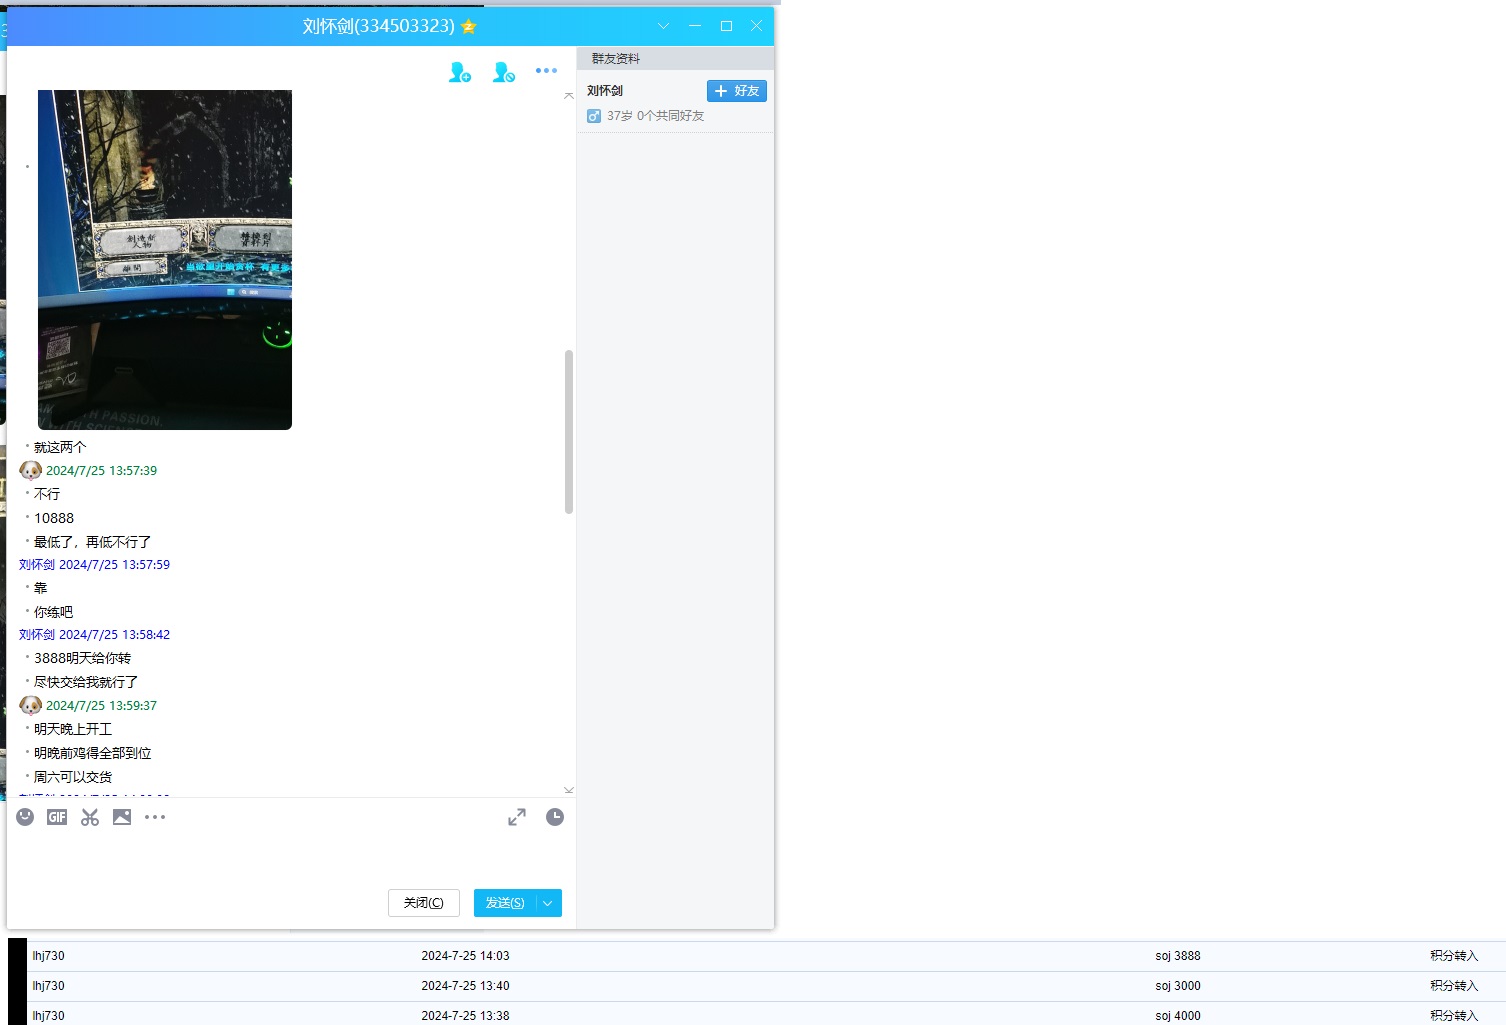Image resolution: width=1506 pixels, height=1025 pixels.
Task: Open the emoji picker
Action: click(x=25, y=817)
